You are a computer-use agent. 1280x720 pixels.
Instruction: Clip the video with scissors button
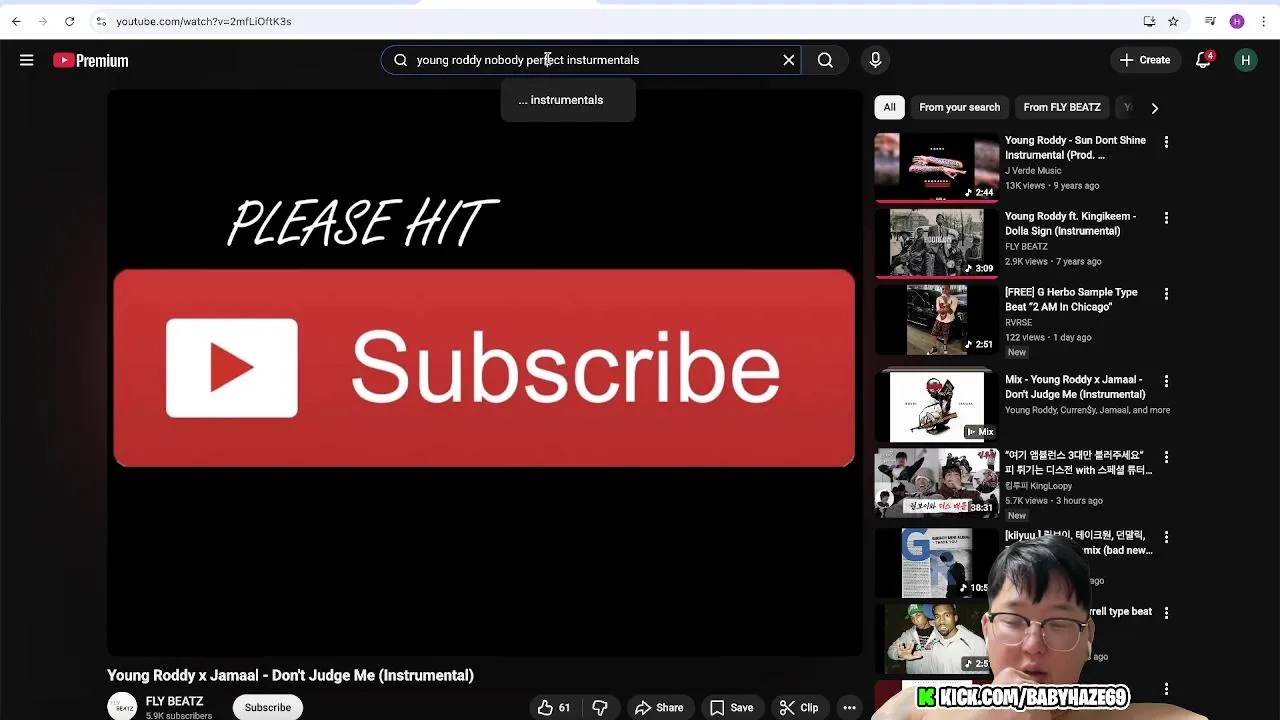click(x=799, y=707)
